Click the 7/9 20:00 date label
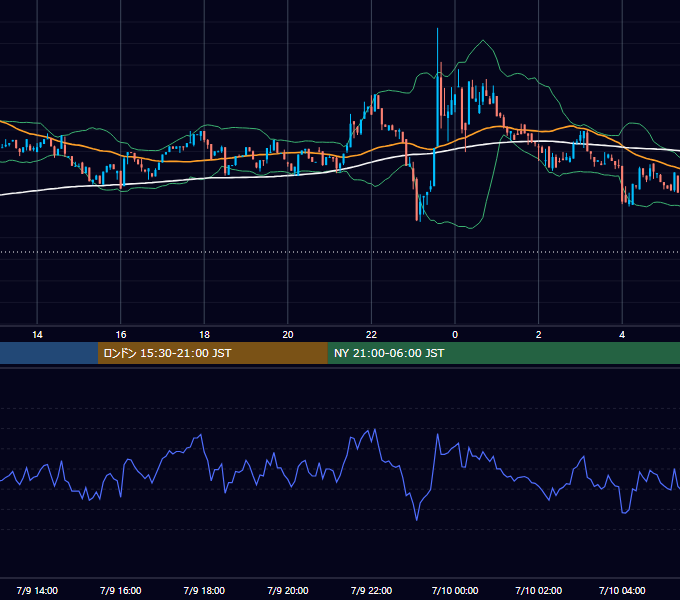 [288, 590]
